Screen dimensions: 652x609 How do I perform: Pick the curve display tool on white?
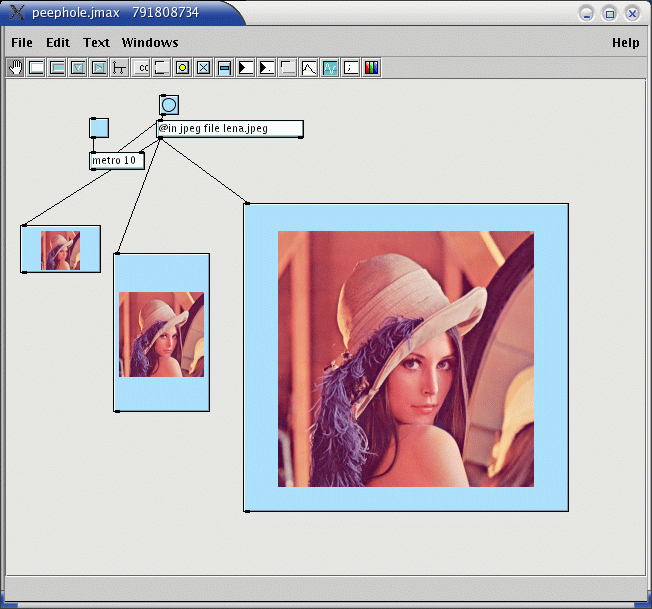(x=309, y=67)
